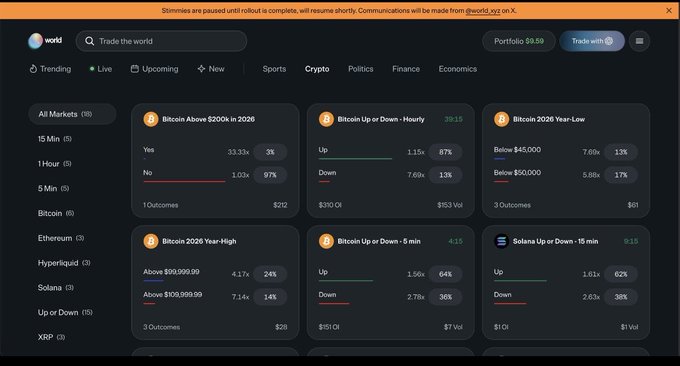Follow the @world_xyz link in banner
The width and height of the screenshot is (680, 366).
click(x=483, y=10)
